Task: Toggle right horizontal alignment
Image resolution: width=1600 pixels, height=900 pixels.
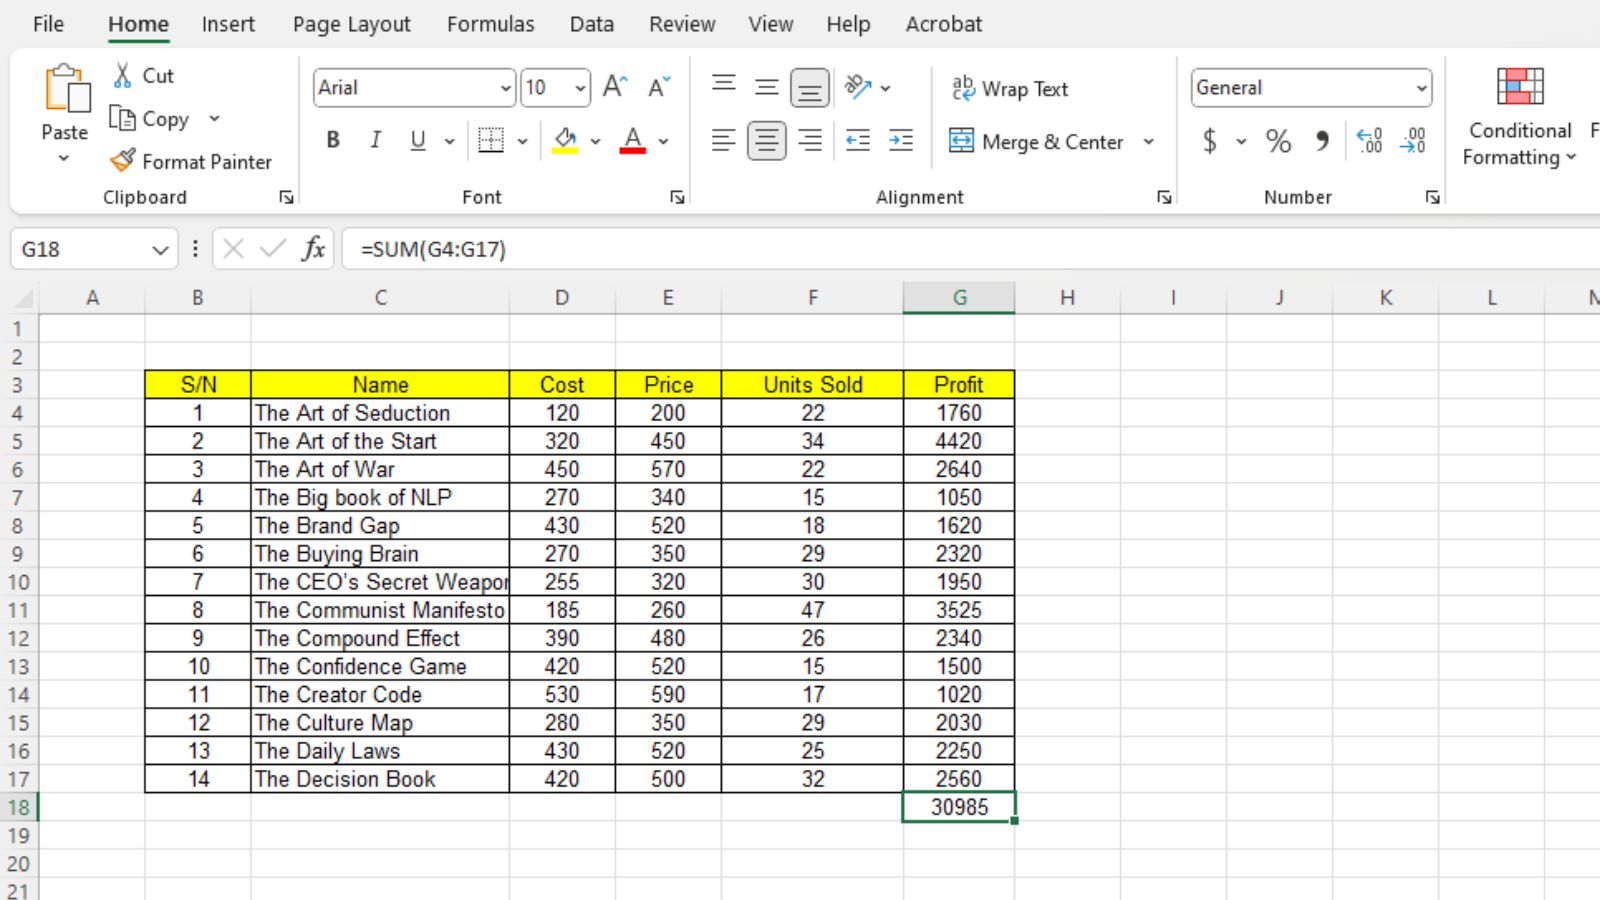Action: pyautogui.click(x=810, y=141)
